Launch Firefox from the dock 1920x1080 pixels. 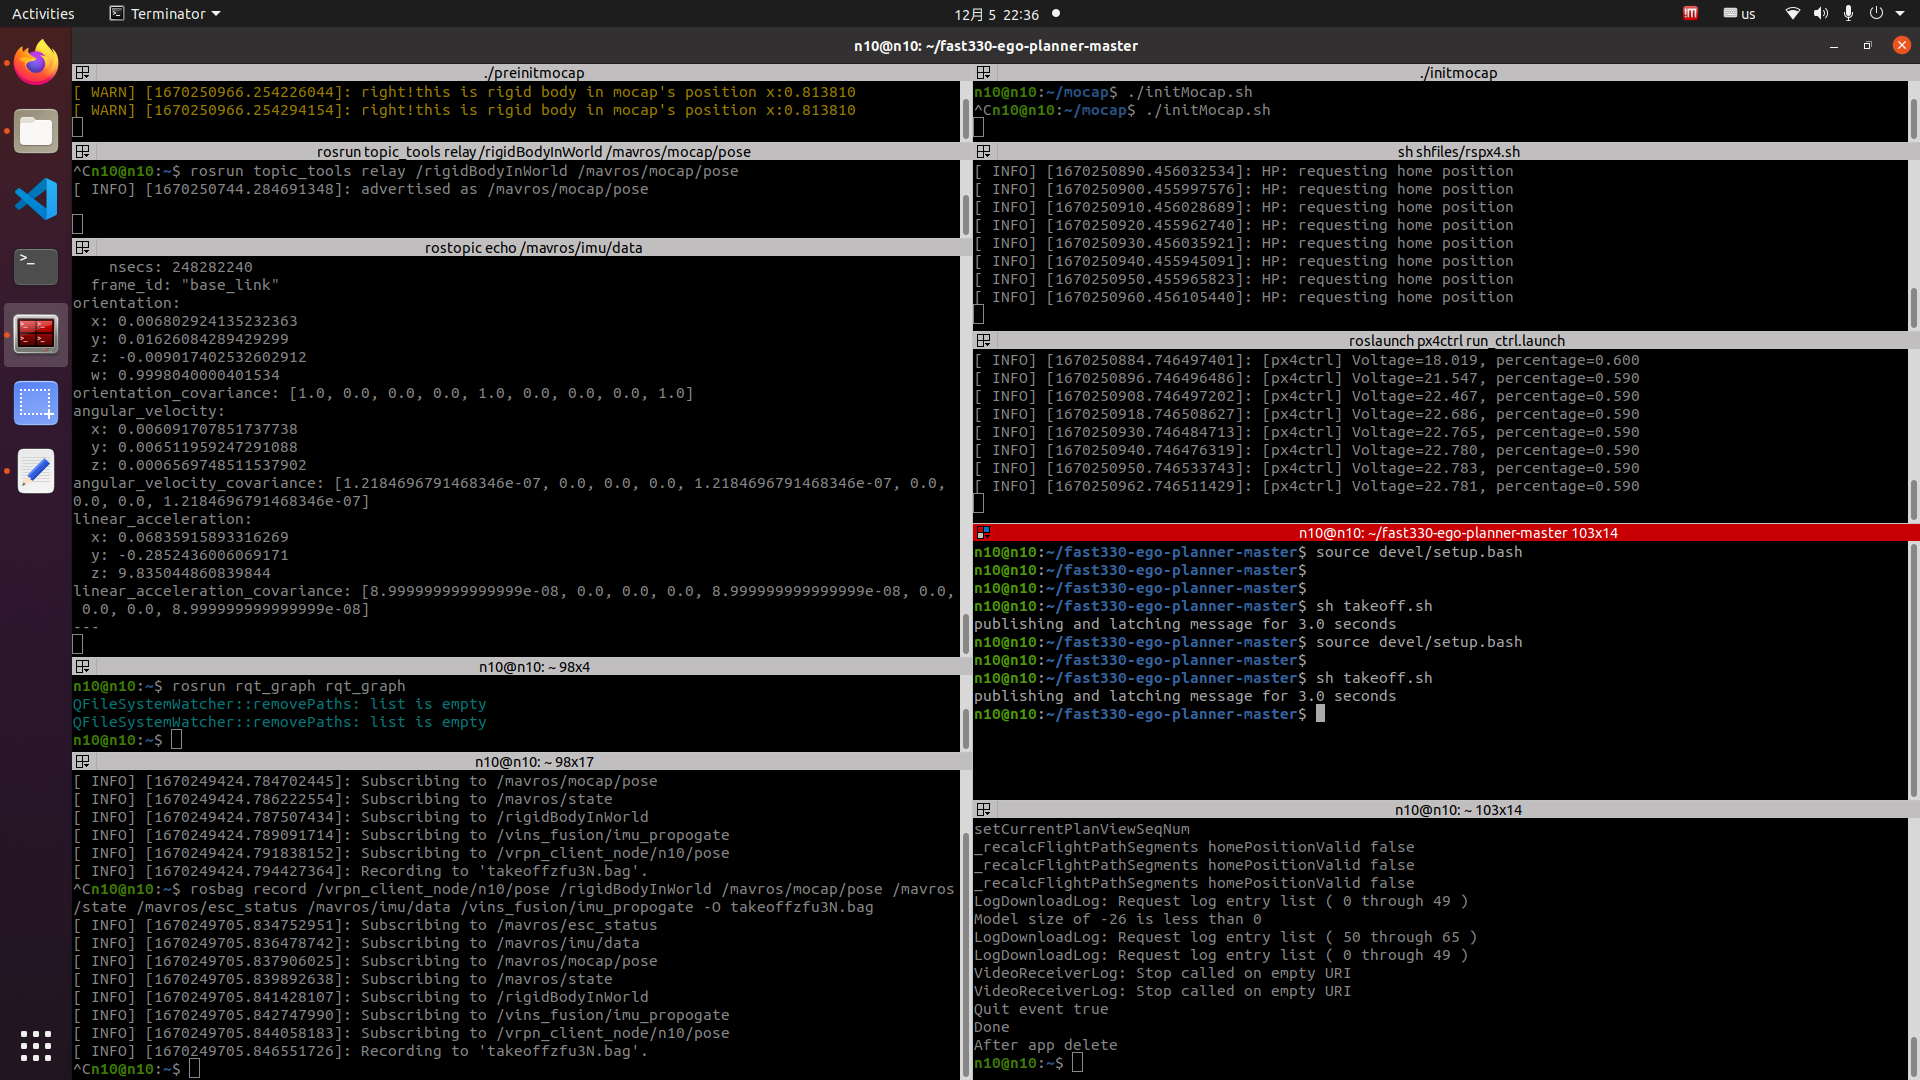click(36, 63)
